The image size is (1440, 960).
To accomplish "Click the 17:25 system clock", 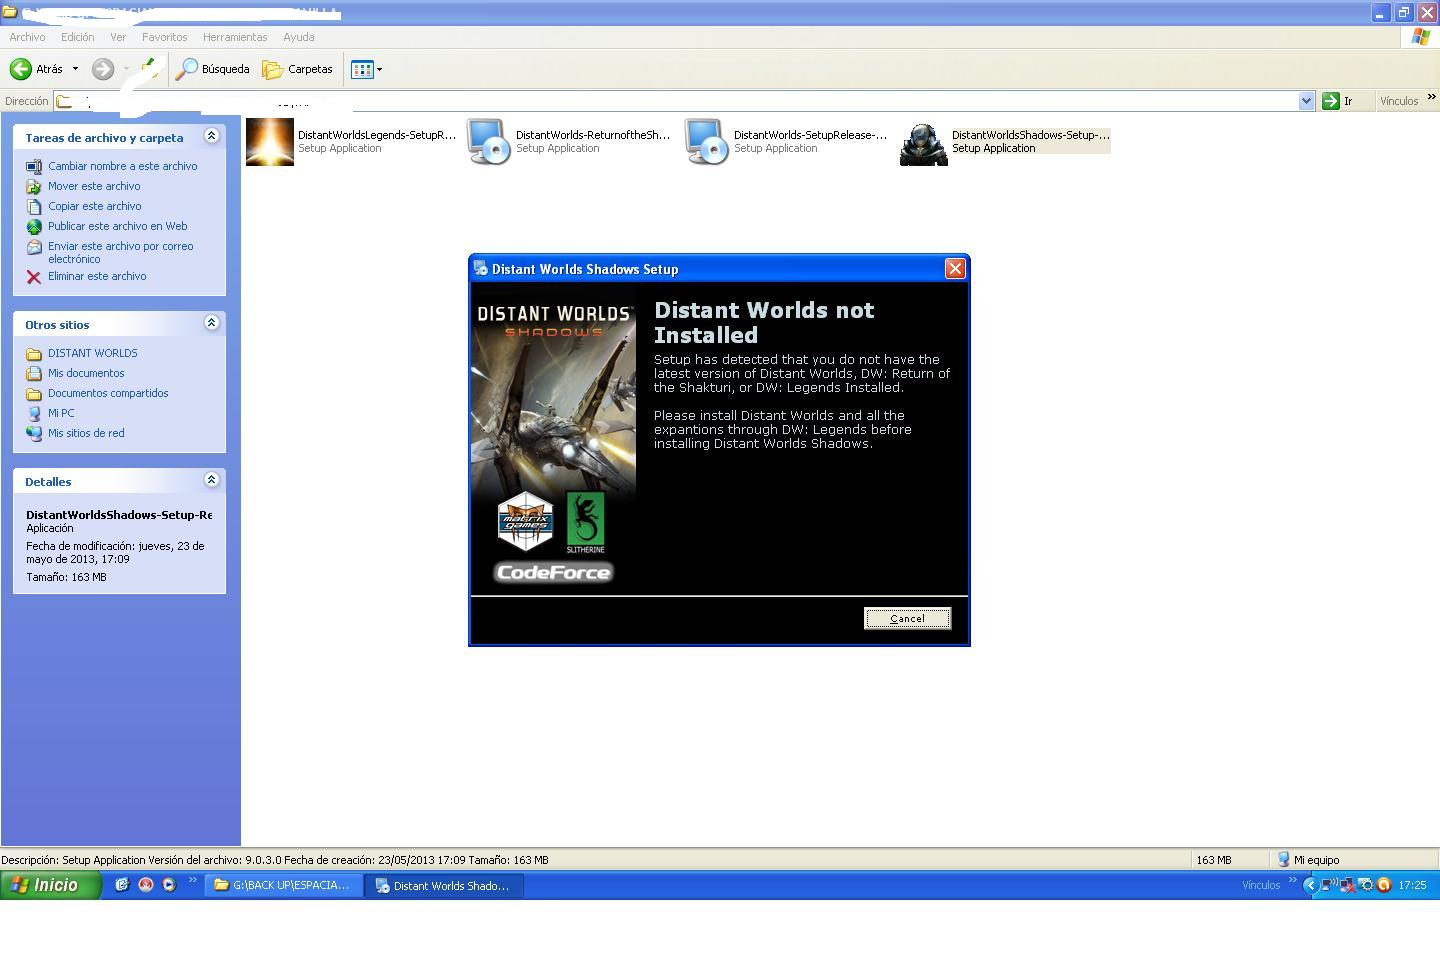I will pos(1412,885).
